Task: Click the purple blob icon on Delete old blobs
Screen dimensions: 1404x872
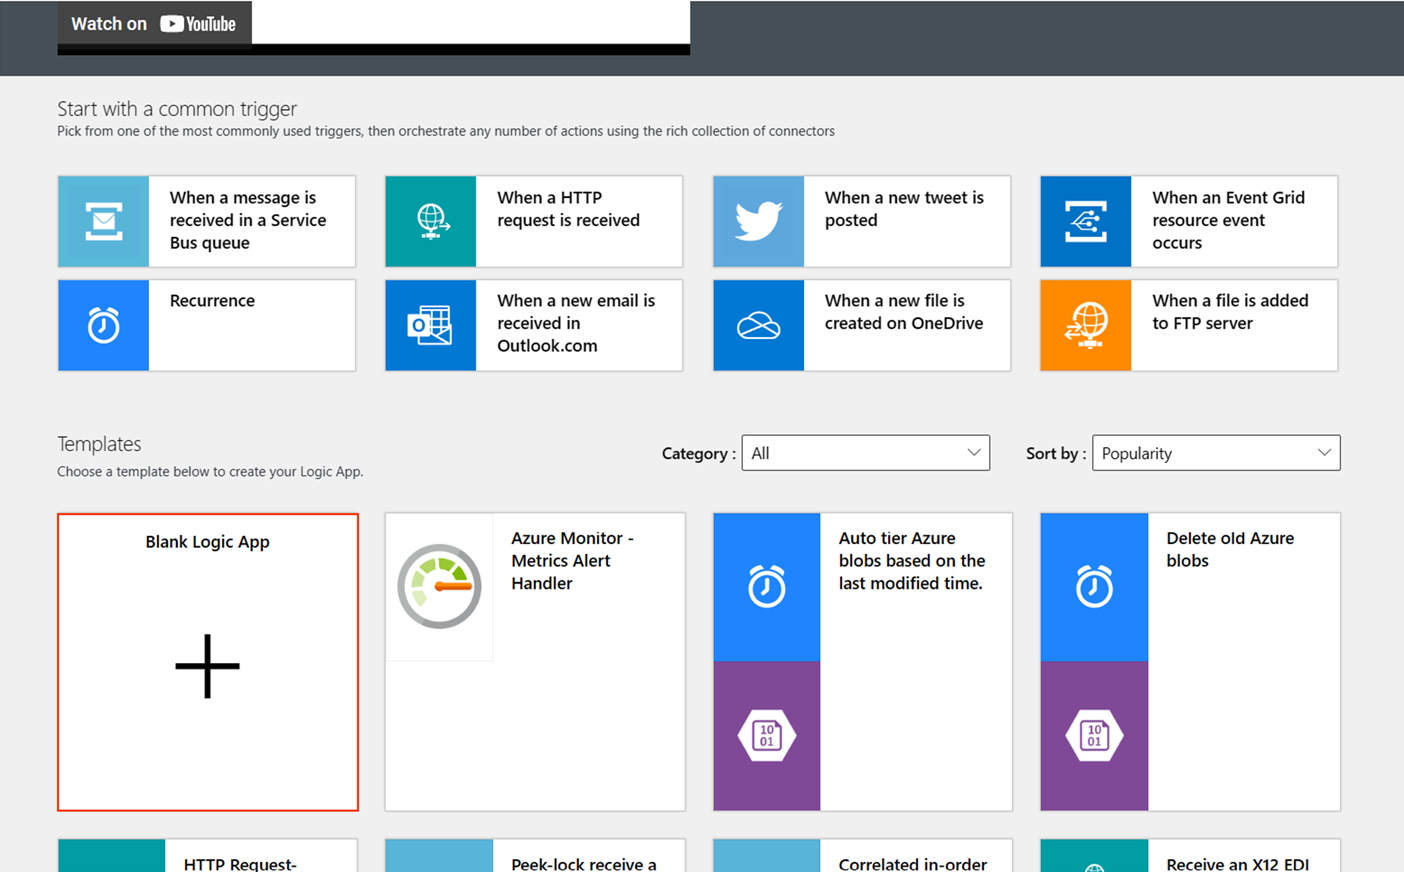Action: coord(1094,736)
